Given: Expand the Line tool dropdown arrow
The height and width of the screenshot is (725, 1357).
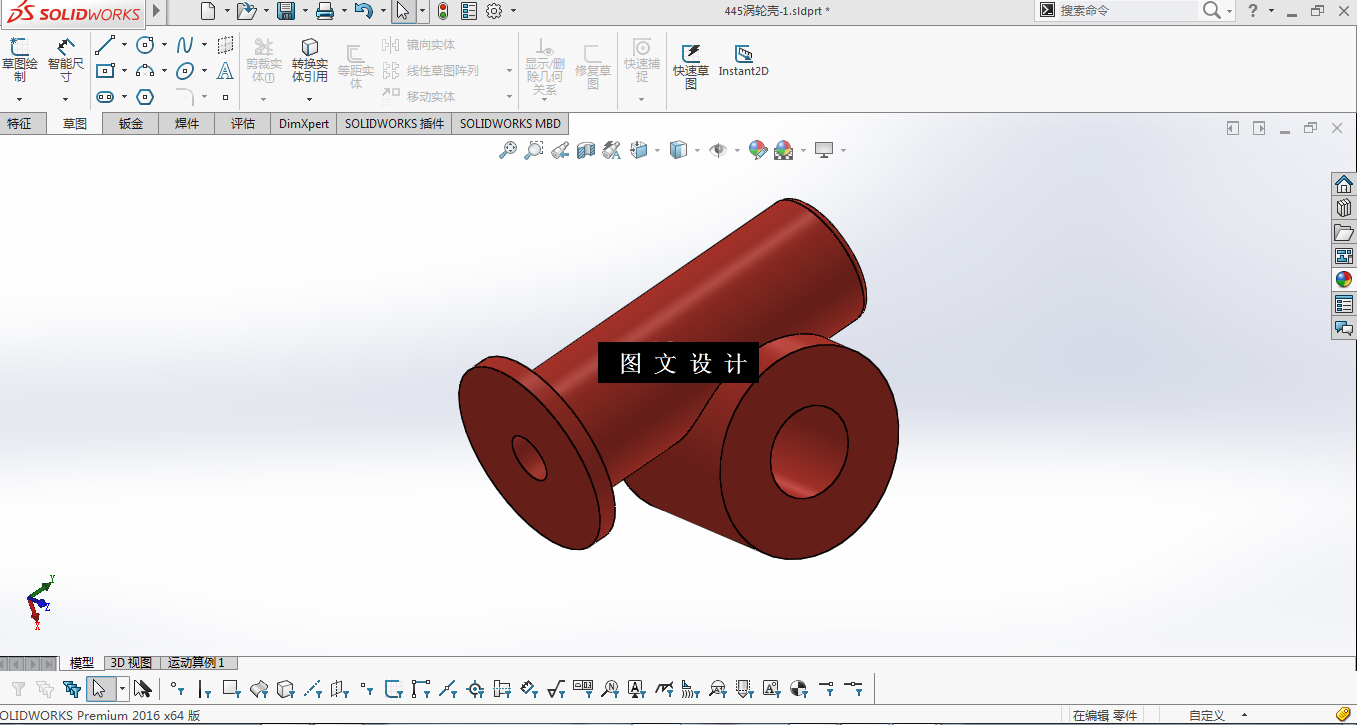Looking at the screenshot, I should tap(124, 45).
